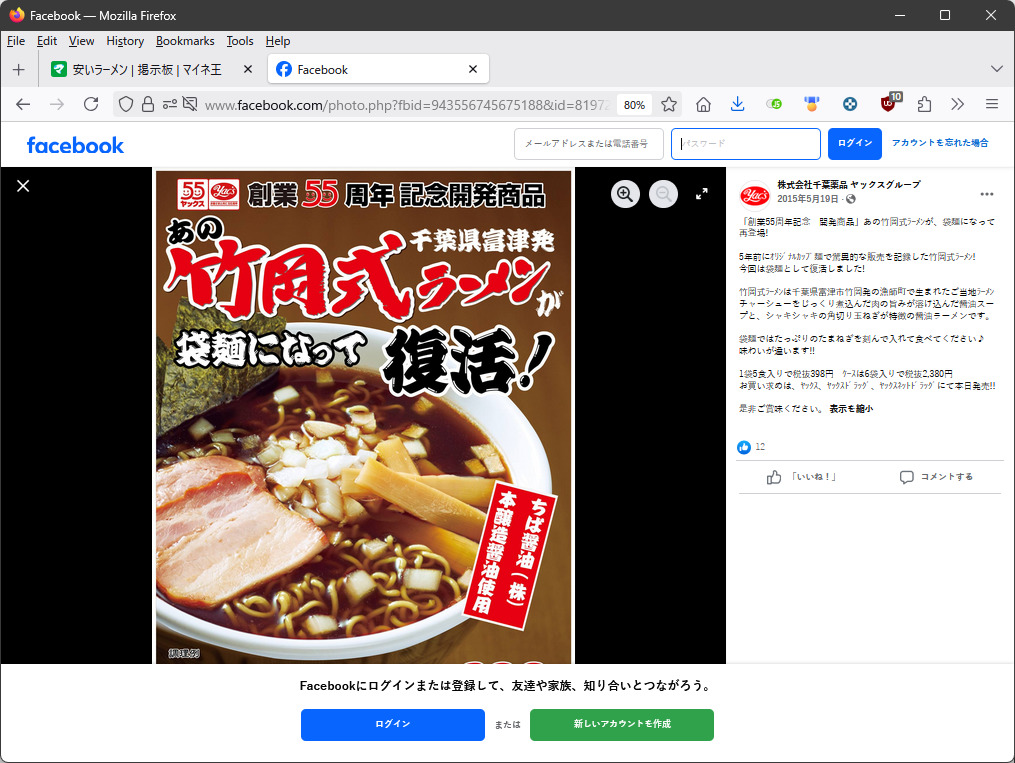Viewport: 1015px width, 763px height.
Task: Click the green 新しいアカウントを作成 button
Action: coord(621,724)
